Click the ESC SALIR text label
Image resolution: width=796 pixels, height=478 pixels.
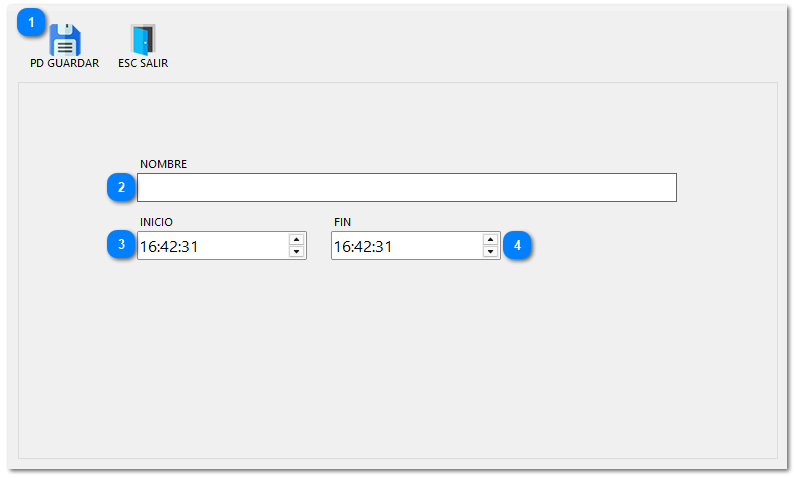point(143,63)
